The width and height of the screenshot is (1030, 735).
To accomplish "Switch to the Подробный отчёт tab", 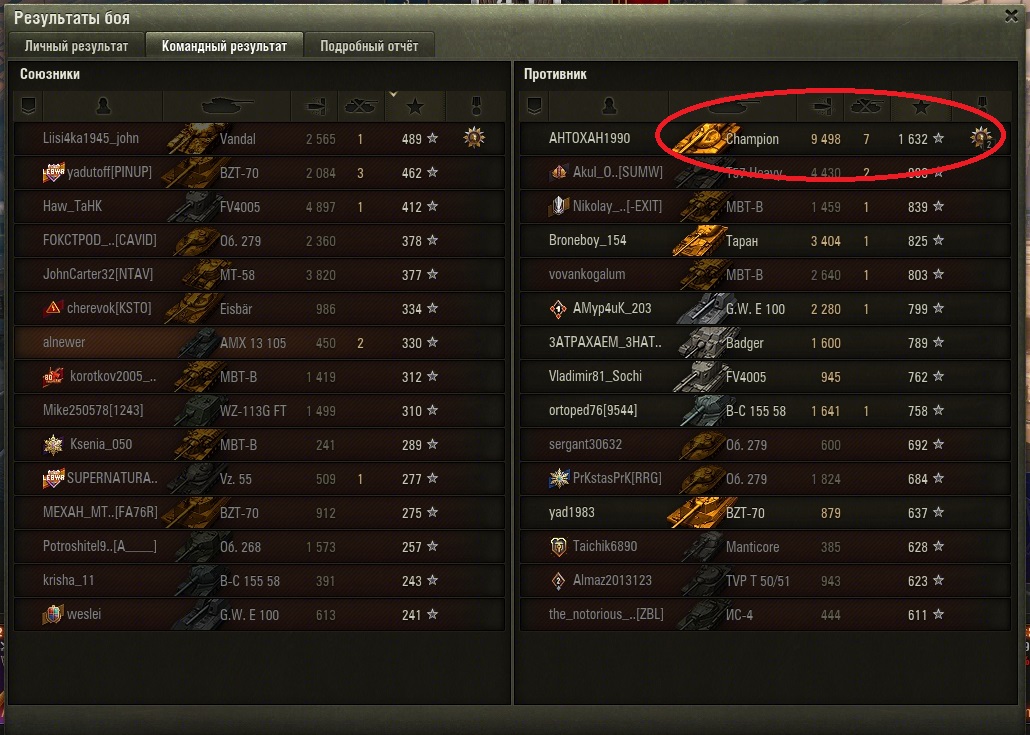I will coord(369,46).
